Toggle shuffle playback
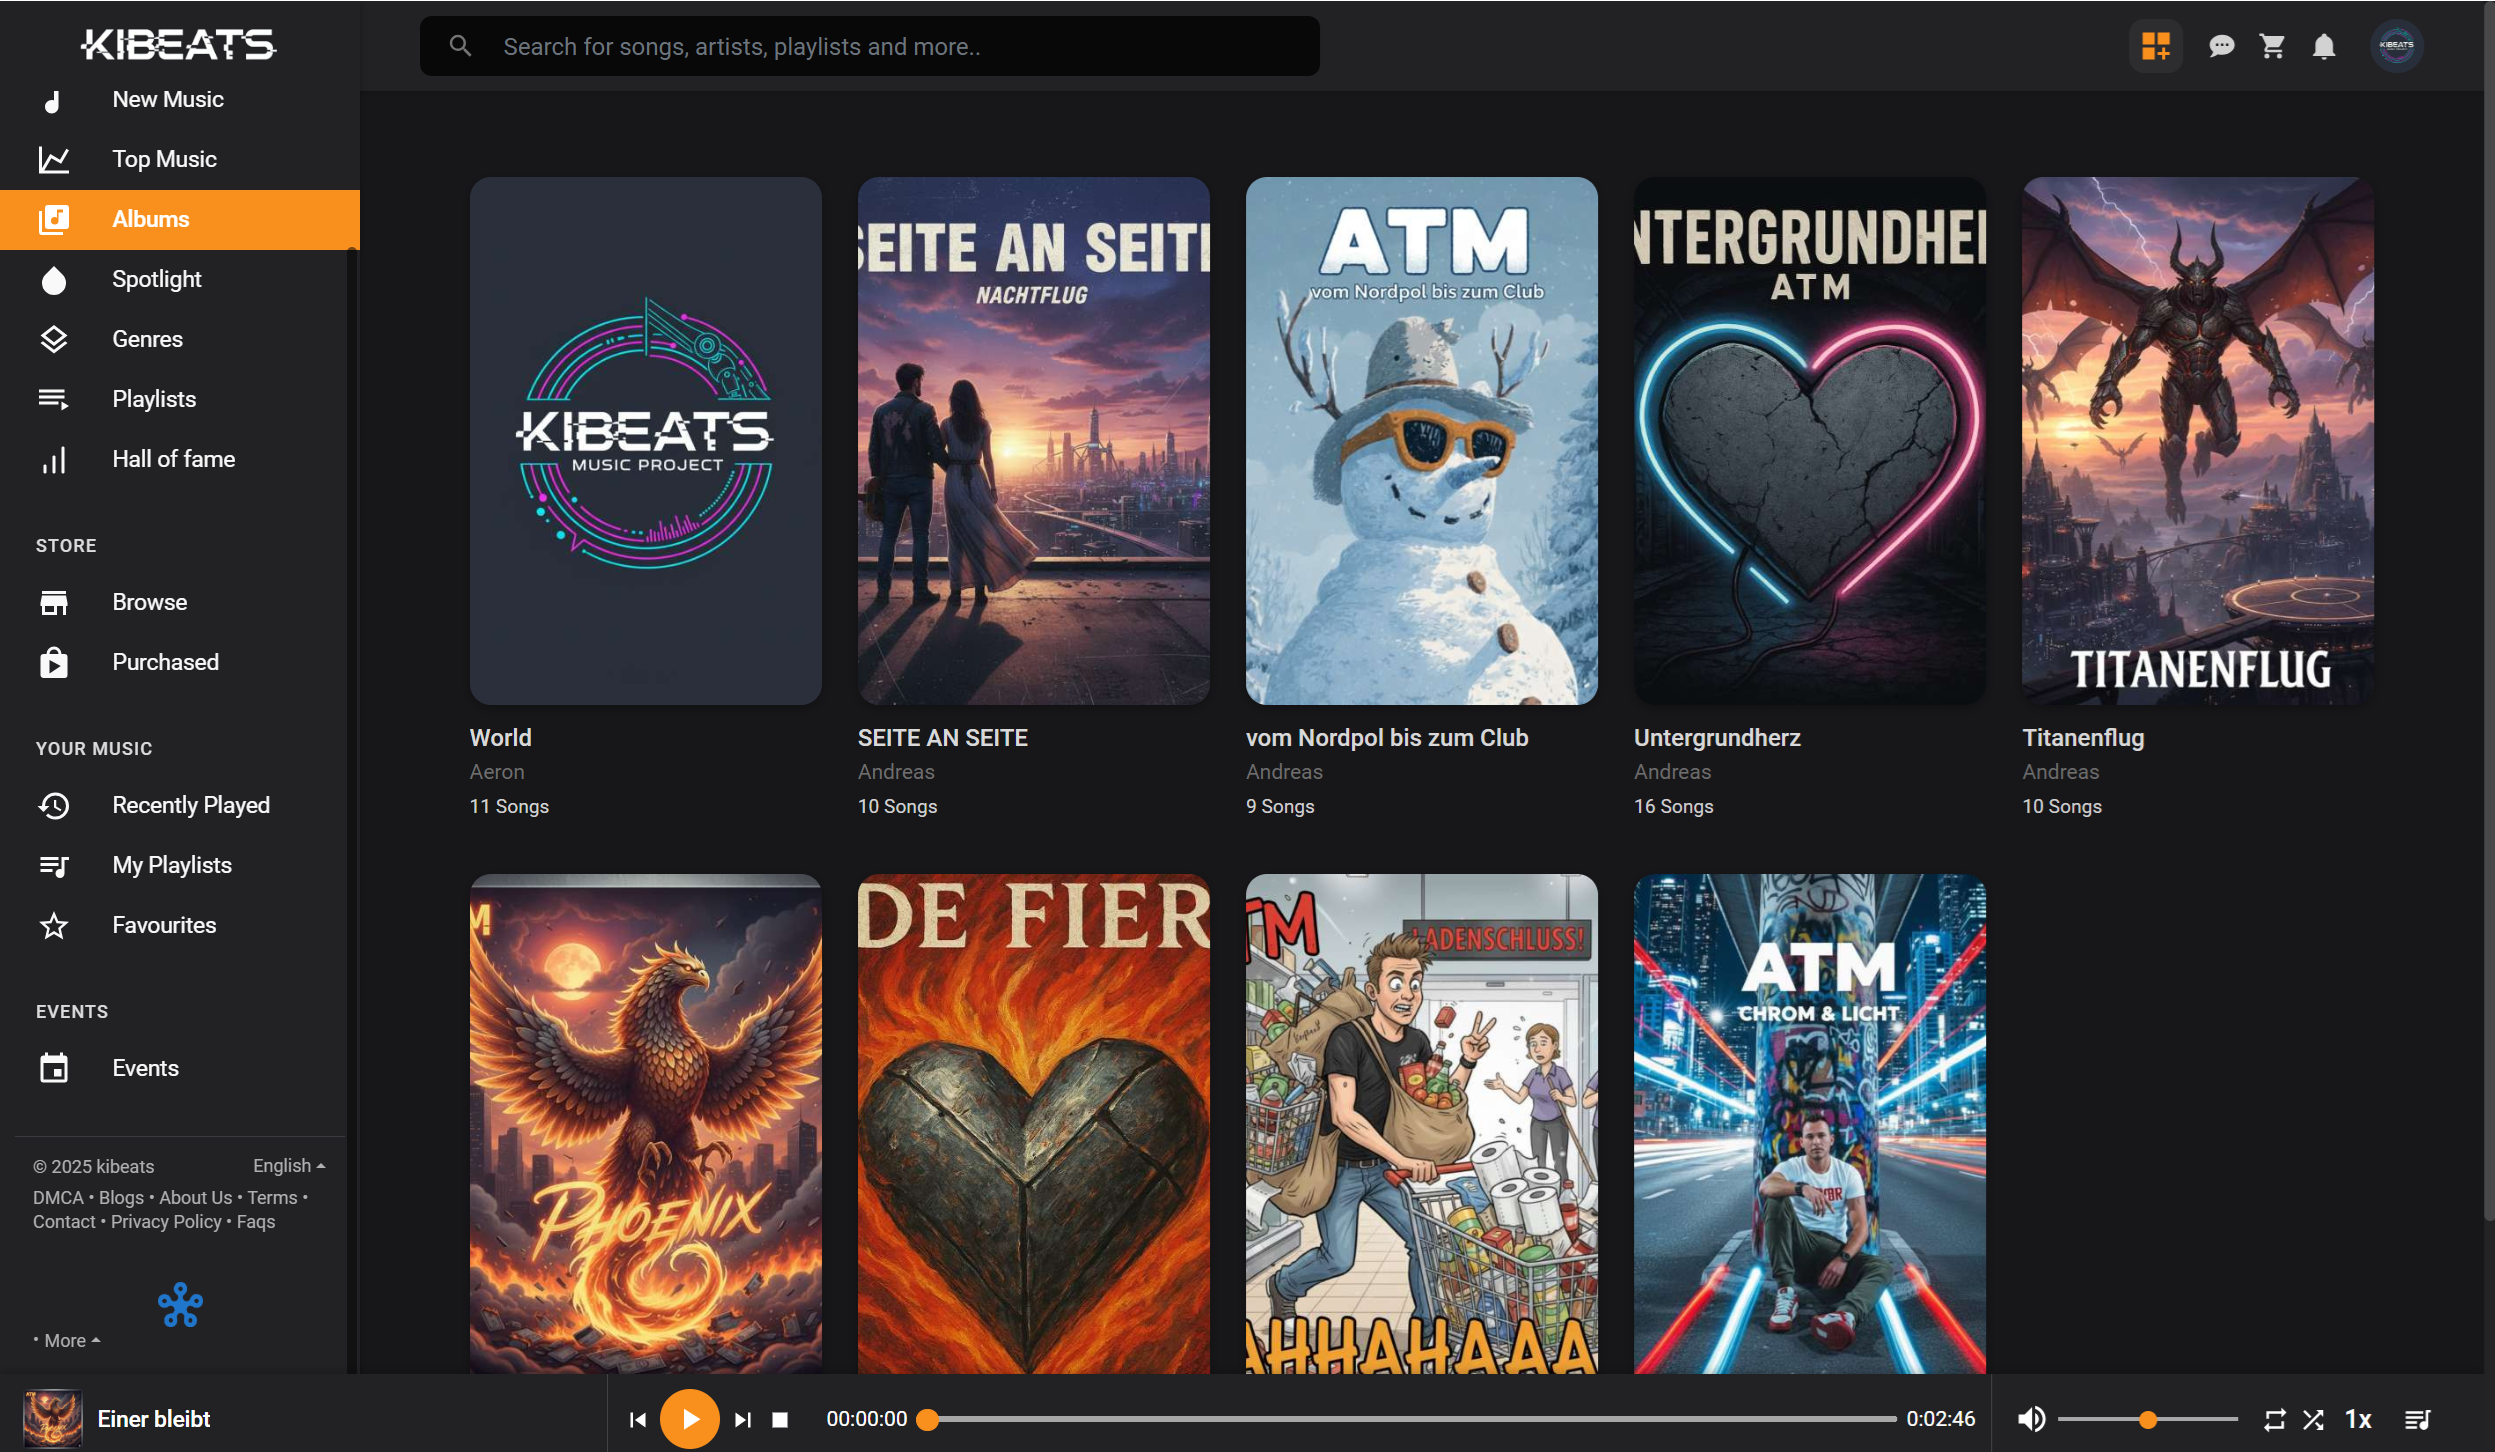Screen dimensions: 2495x1452 point(2313,1420)
